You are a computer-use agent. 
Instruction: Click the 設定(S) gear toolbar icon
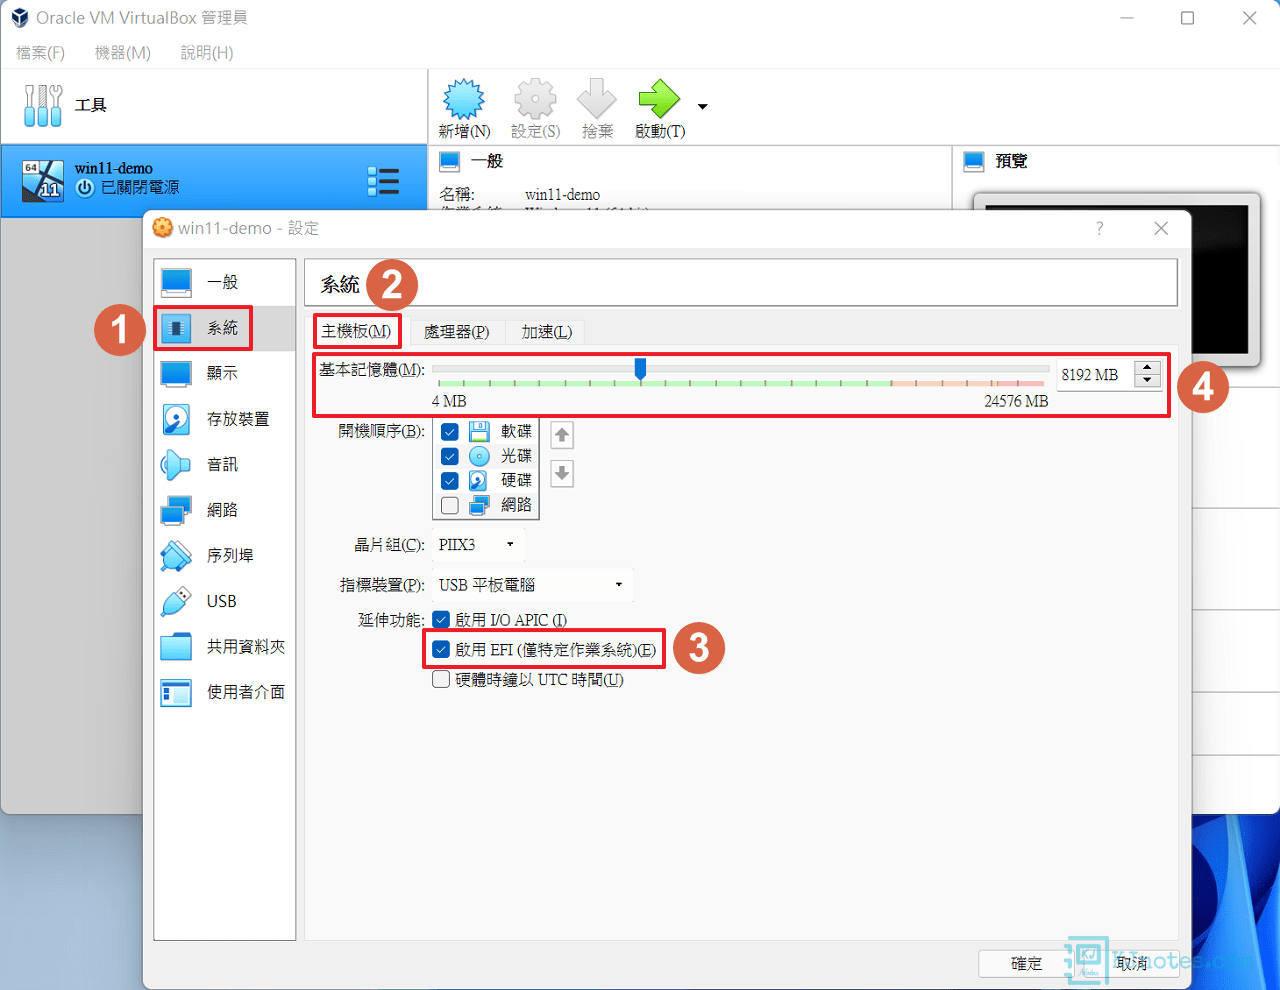(x=535, y=100)
